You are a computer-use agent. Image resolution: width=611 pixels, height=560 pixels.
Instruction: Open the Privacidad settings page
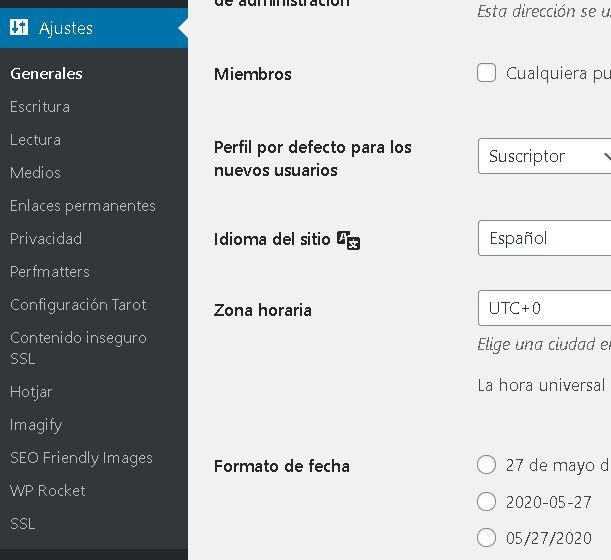coord(46,238)
